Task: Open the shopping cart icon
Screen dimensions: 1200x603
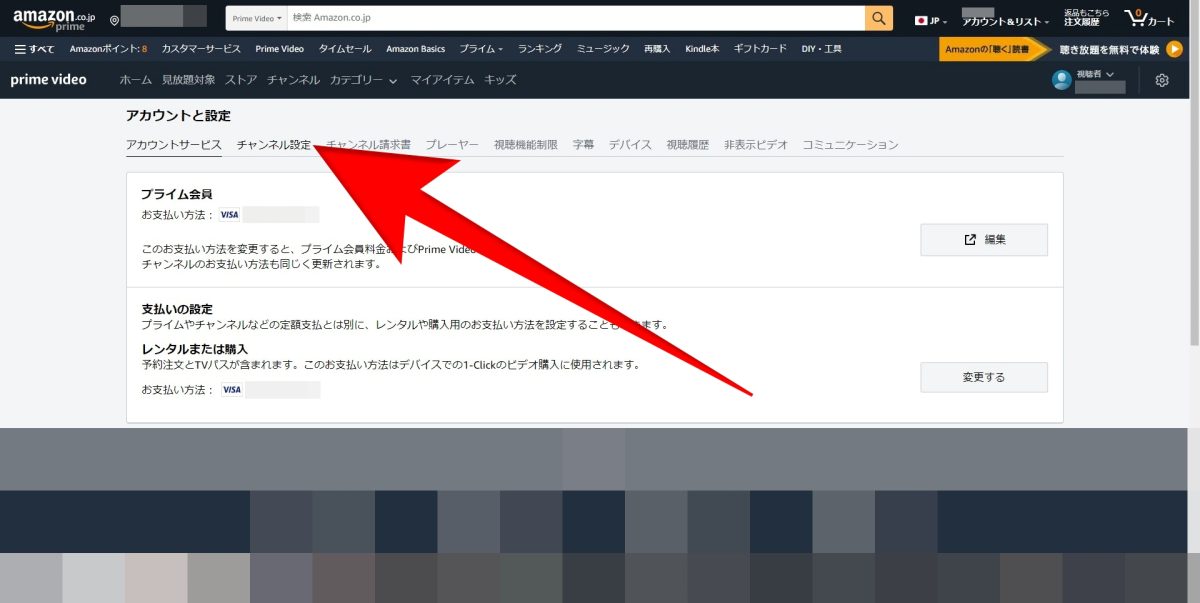Action: tap(1137, 16)
